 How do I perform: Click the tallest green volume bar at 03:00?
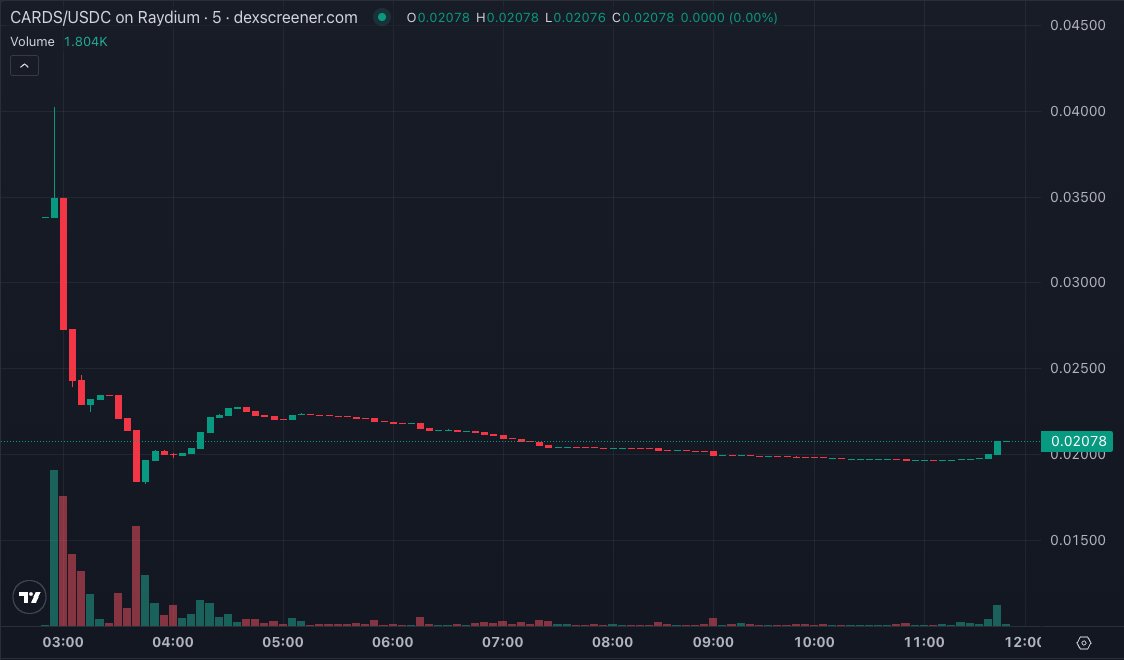pyautogui.click(x=54, y=548)
